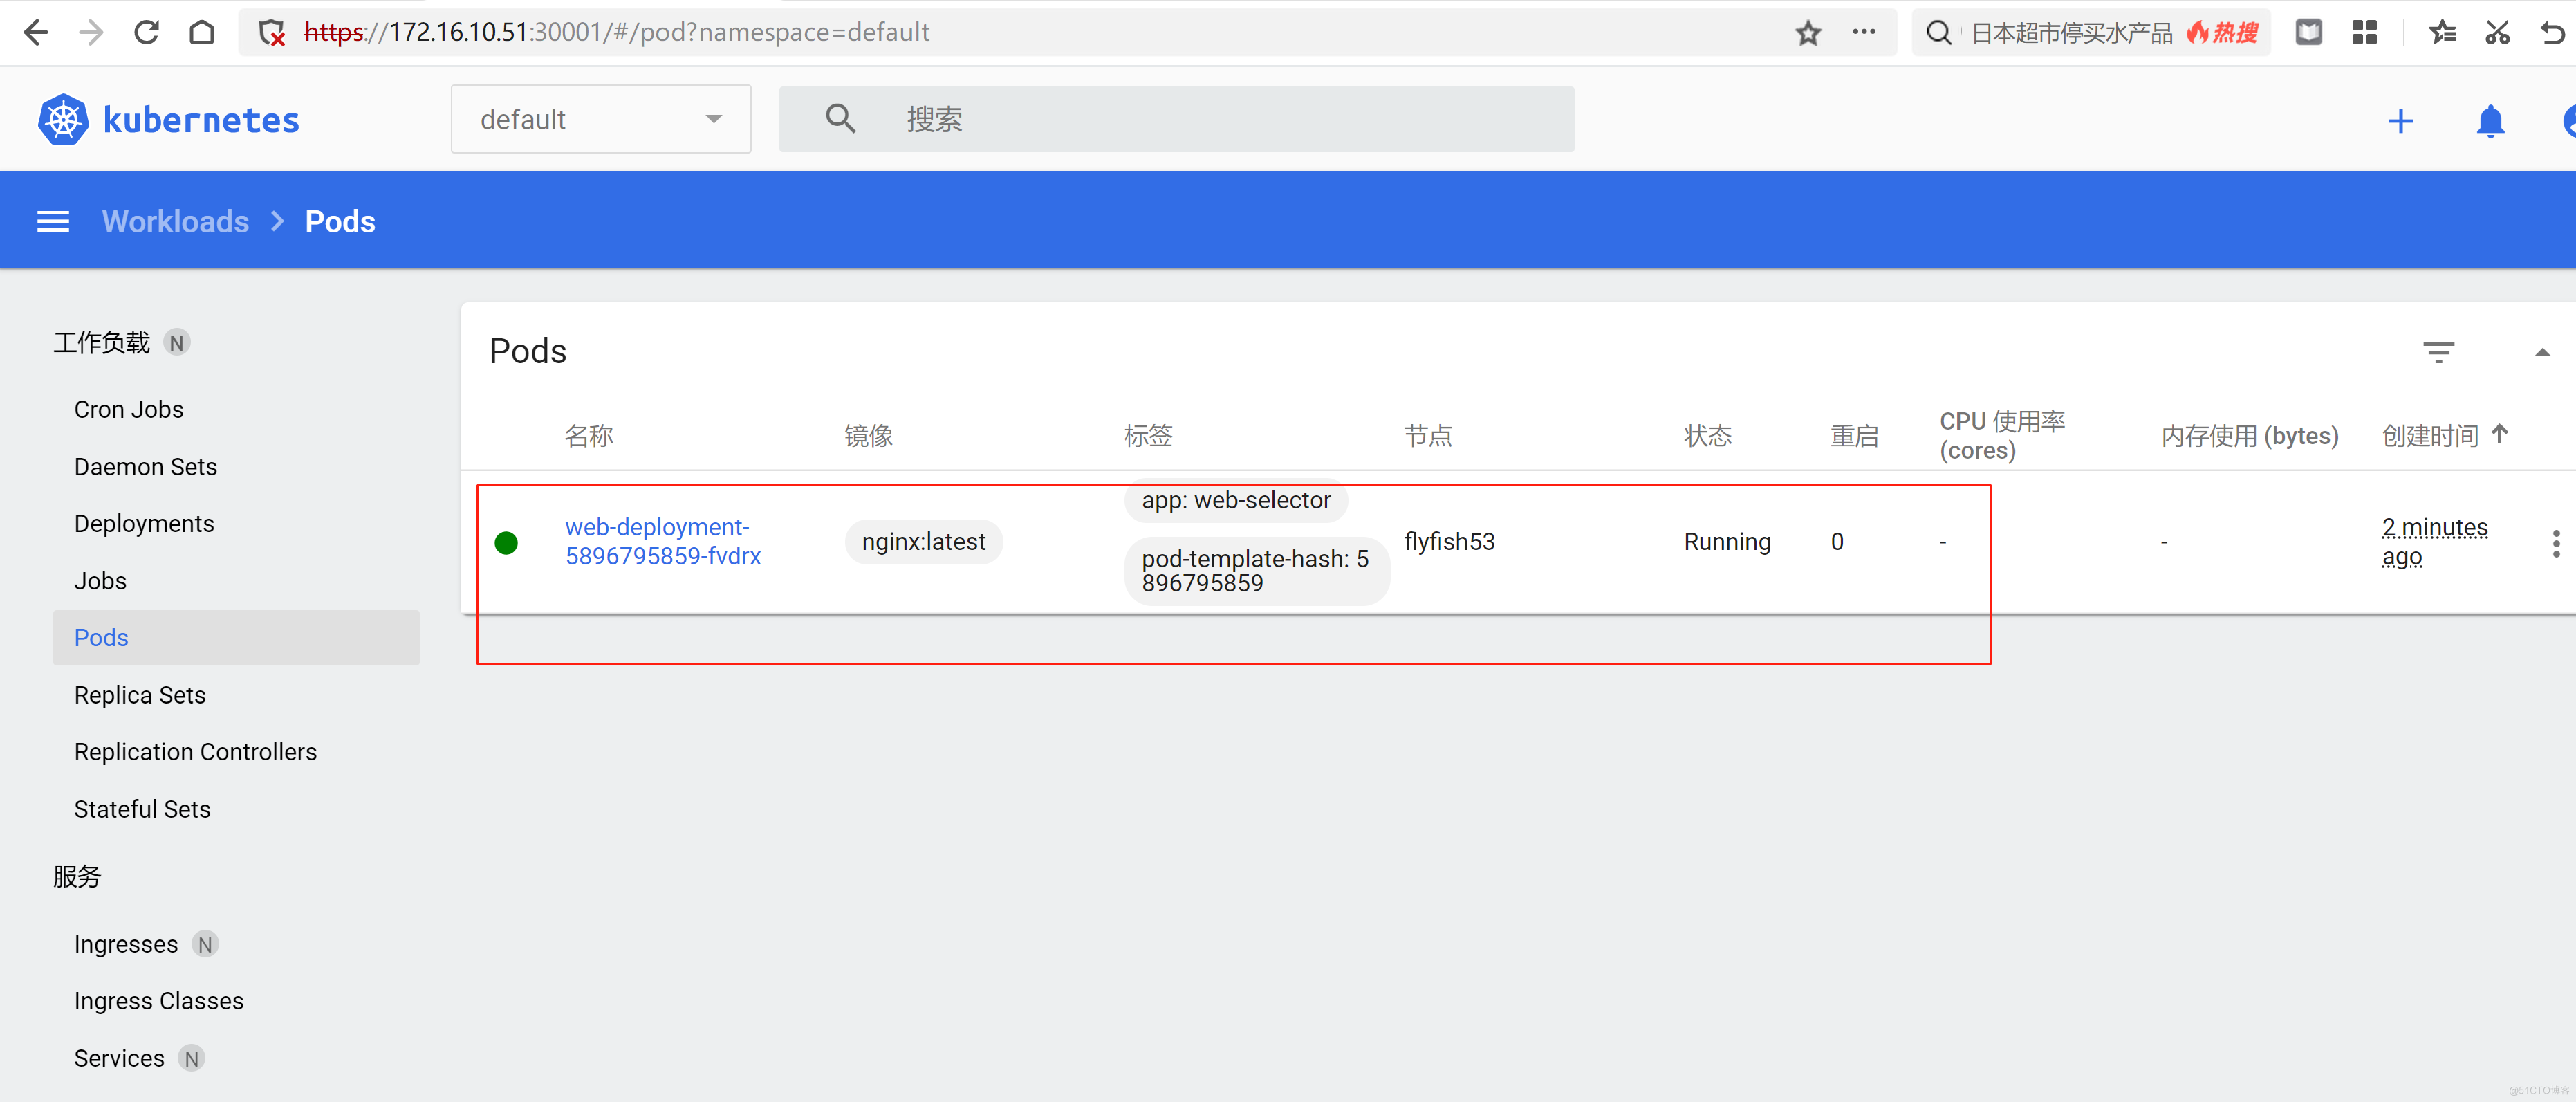This screenshot has width=2576, height=1102.
Task: Open Replica Sets in the sidebar
Action: (x=139, y=694)
